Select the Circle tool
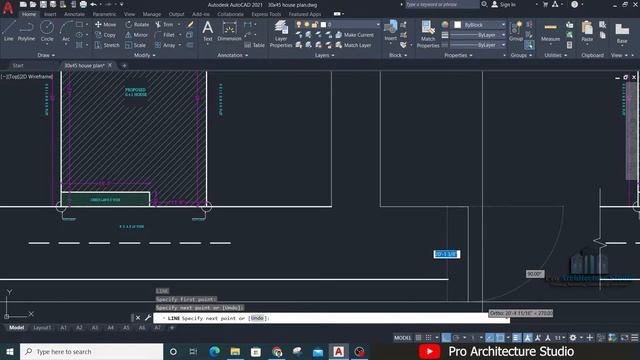 tap(47, 31)
